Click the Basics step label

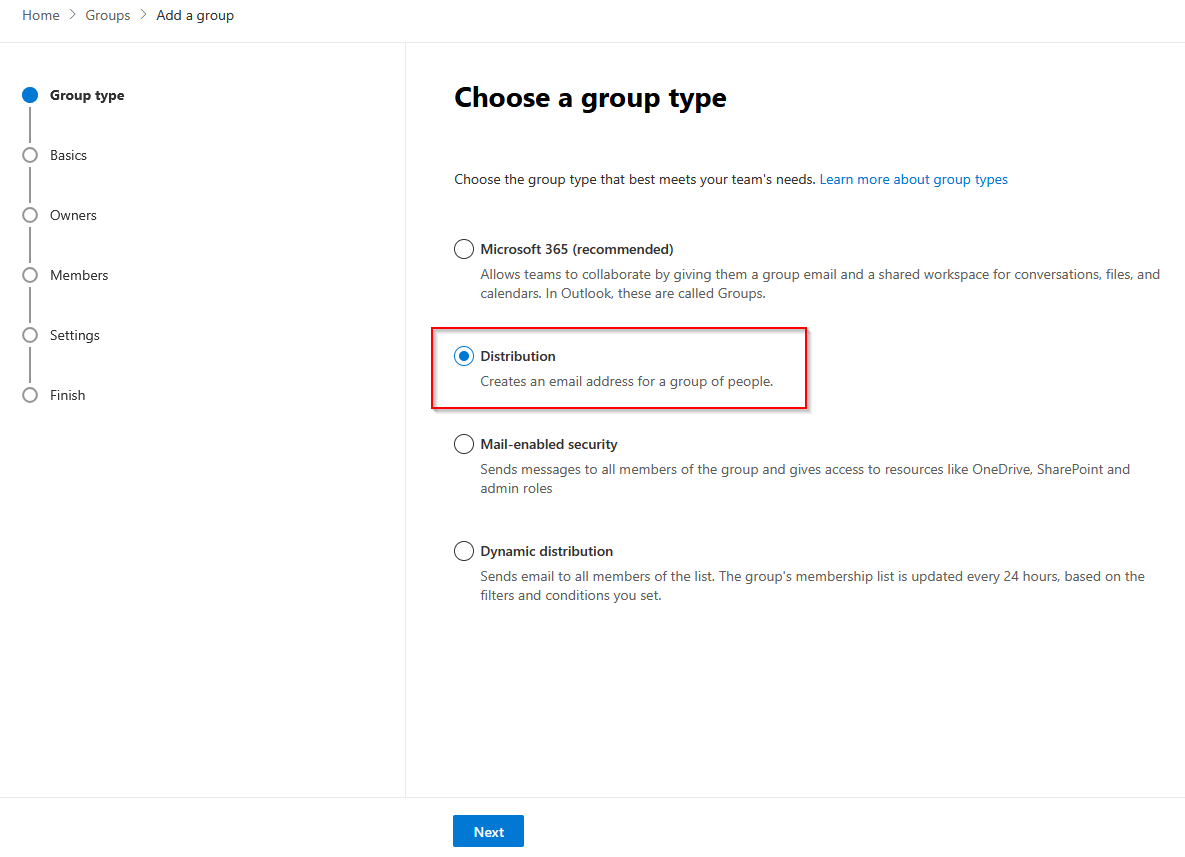(68, 156)
